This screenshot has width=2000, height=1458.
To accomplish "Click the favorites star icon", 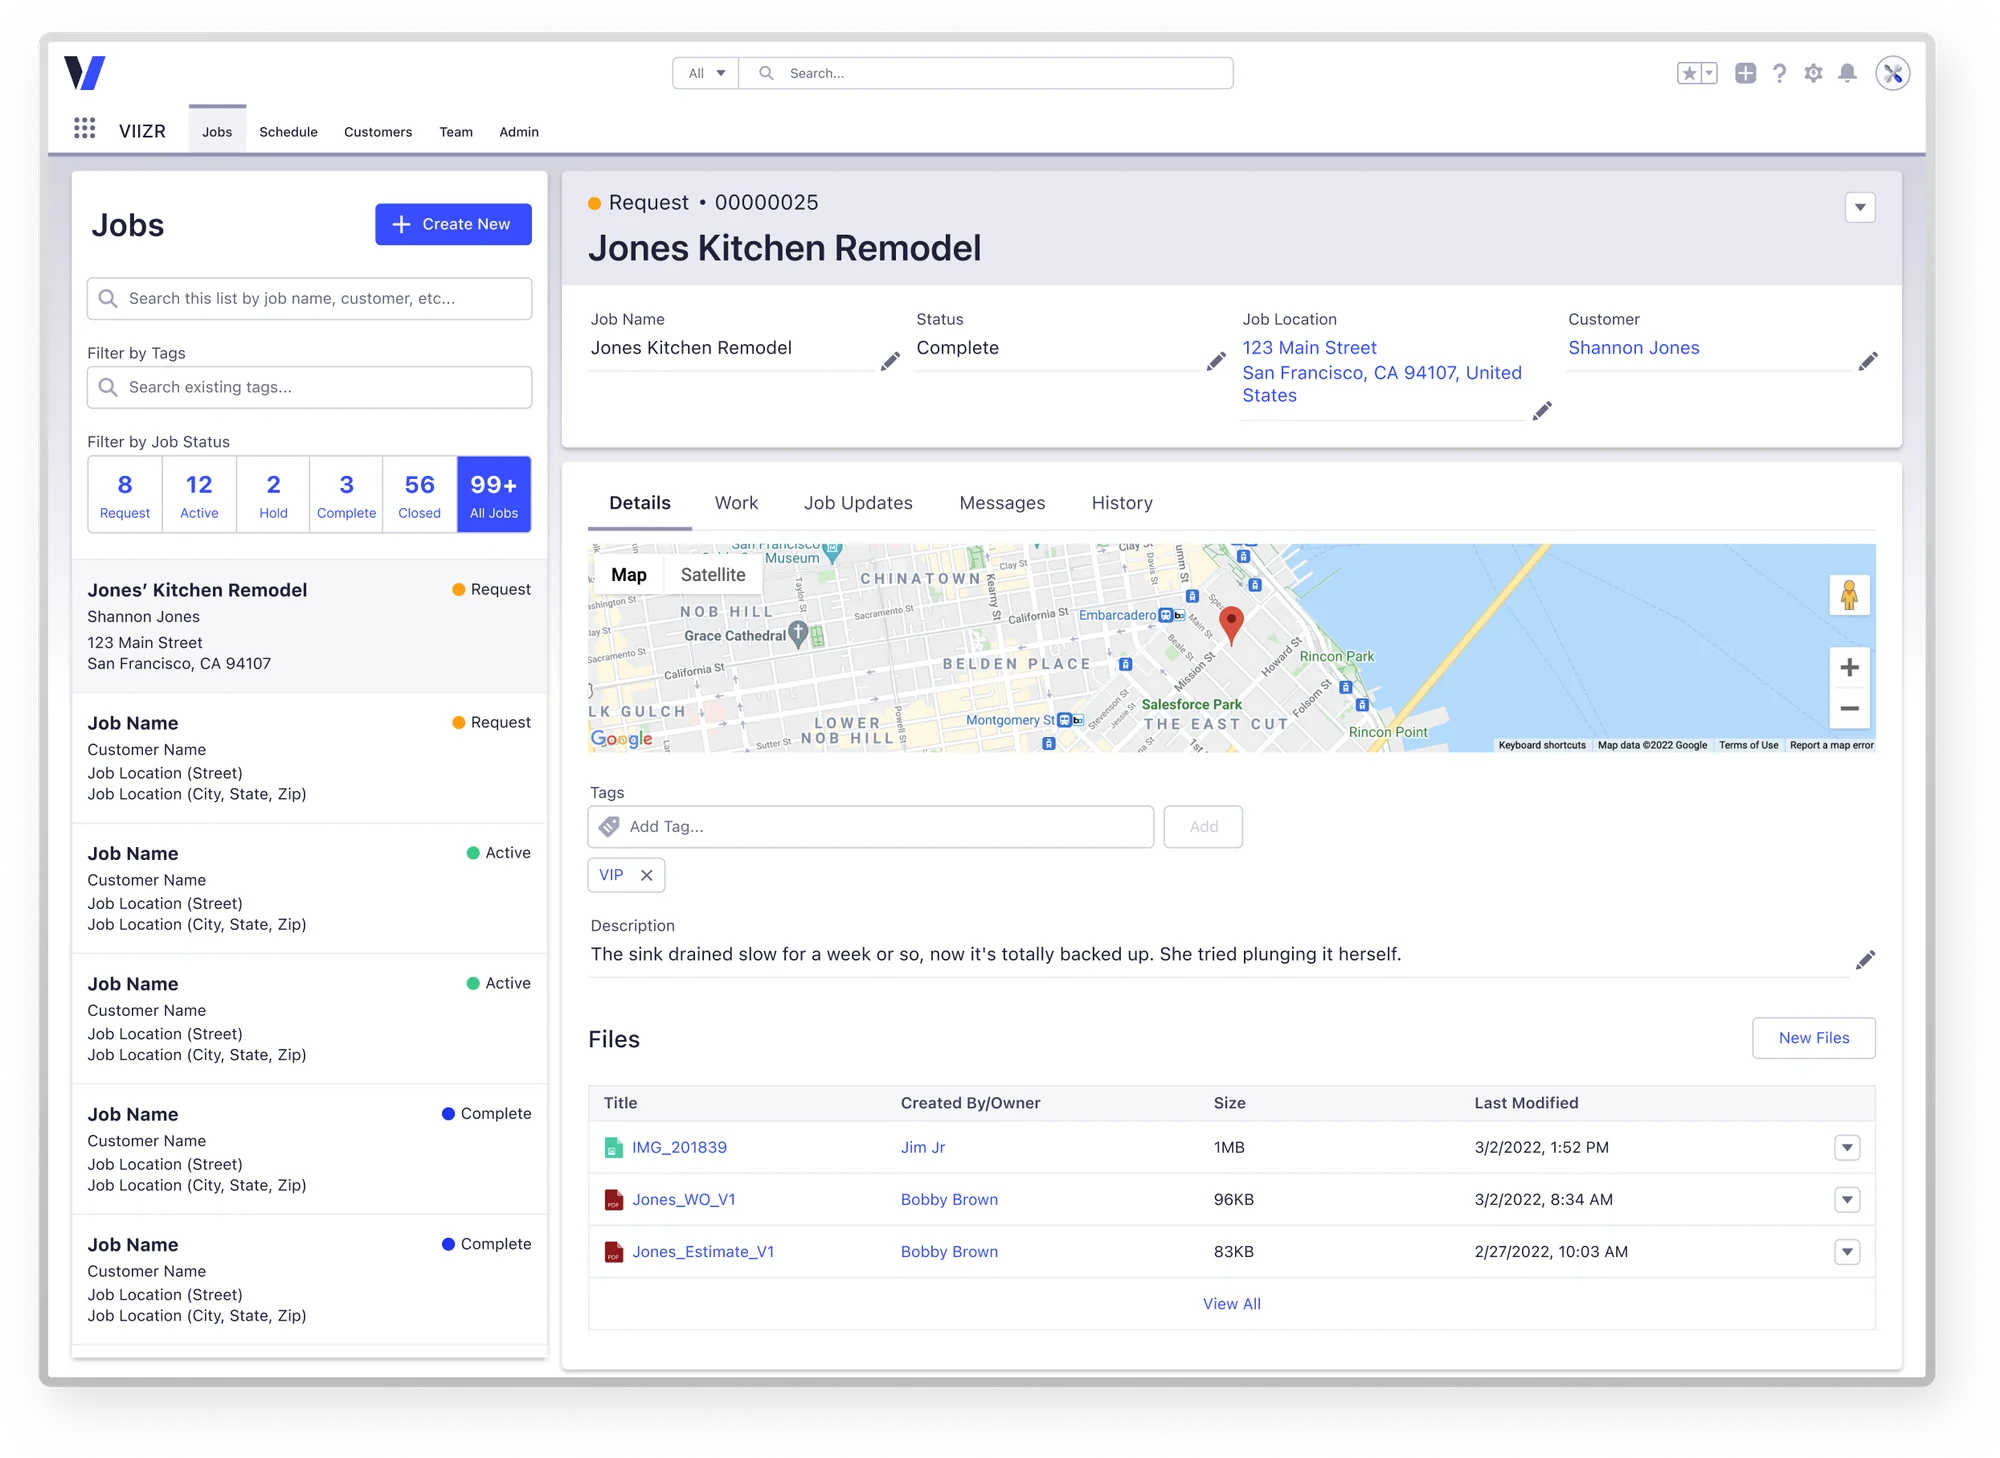I will click(x=1689, y=73).
